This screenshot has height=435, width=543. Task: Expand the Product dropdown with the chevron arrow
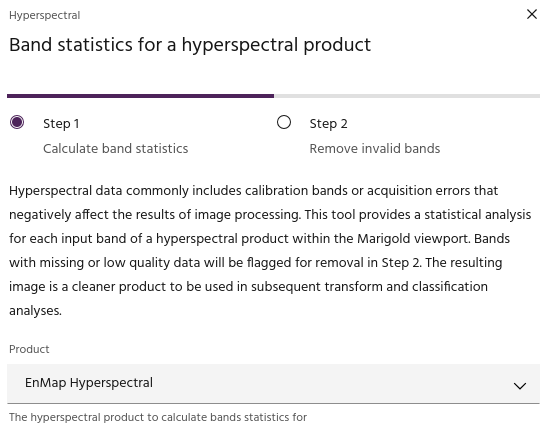point(520,385)
